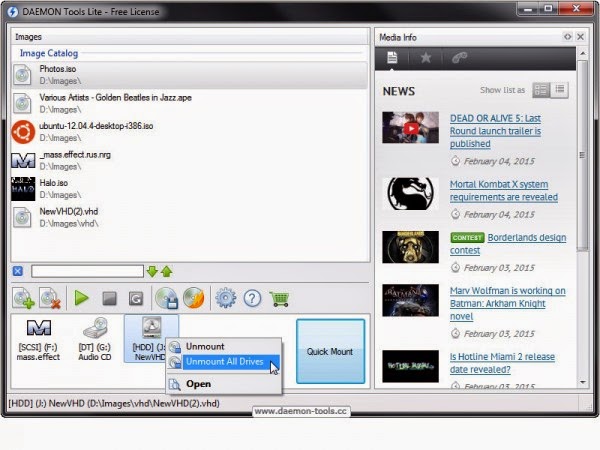Open Marv Wolfman Batman novel link
Screen dimensions: 600x450
click(507, 303)
